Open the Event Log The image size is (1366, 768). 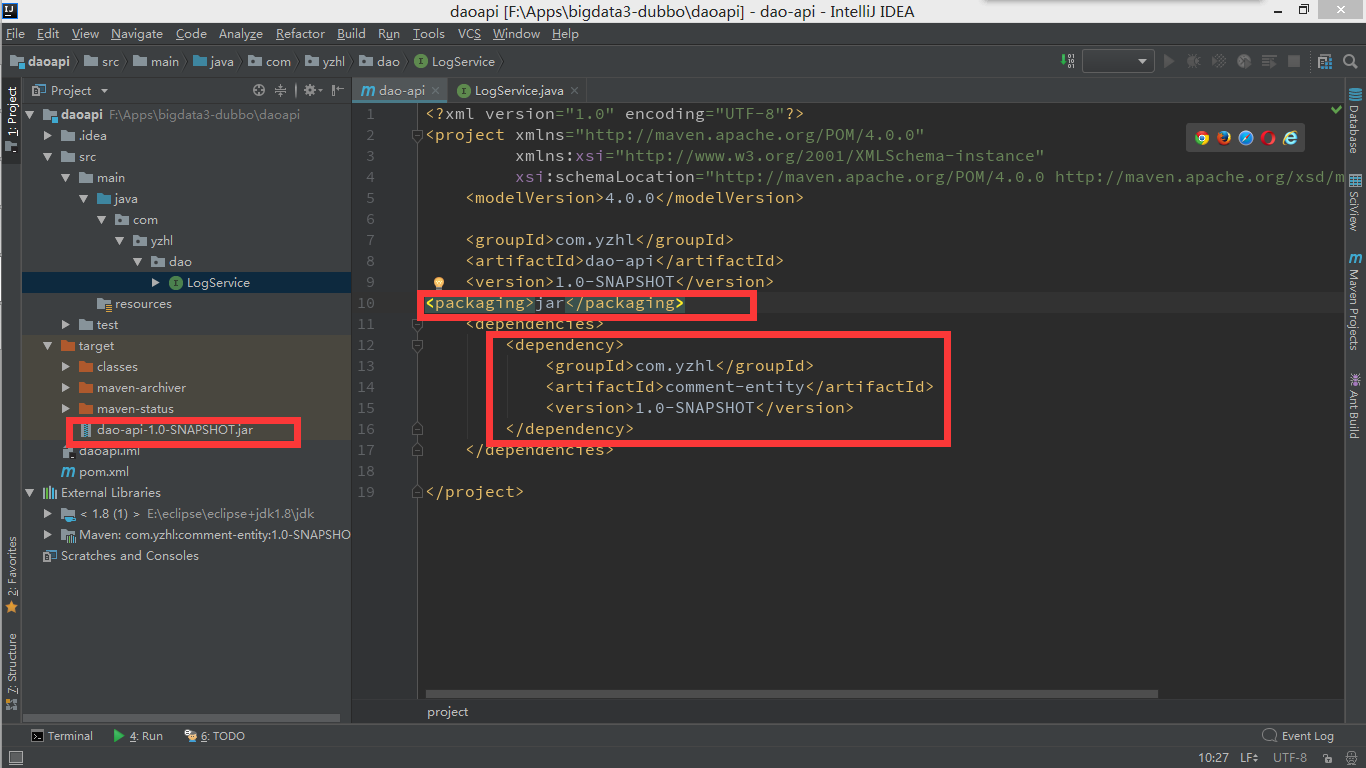coord(1298,736)
